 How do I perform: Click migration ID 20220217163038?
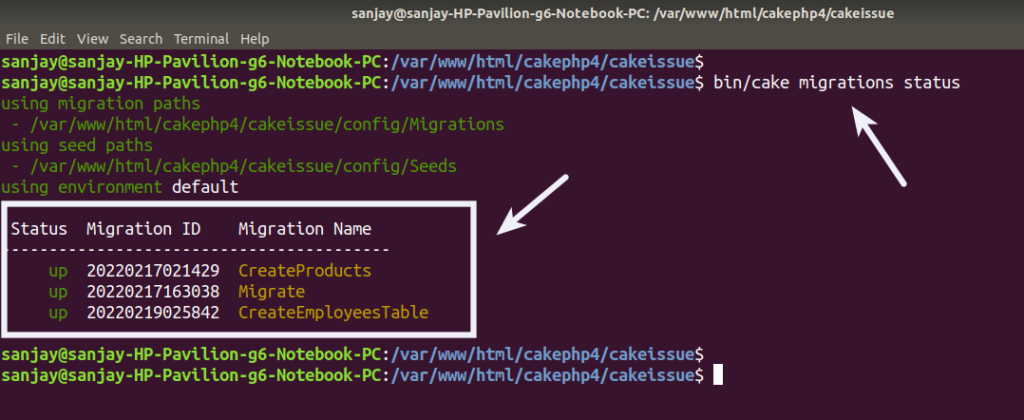pos(153,291)
